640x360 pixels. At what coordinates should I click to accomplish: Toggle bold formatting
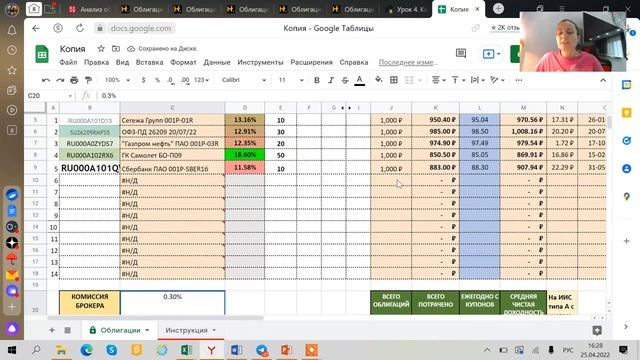pyautogui.click(x=317, y=80)
